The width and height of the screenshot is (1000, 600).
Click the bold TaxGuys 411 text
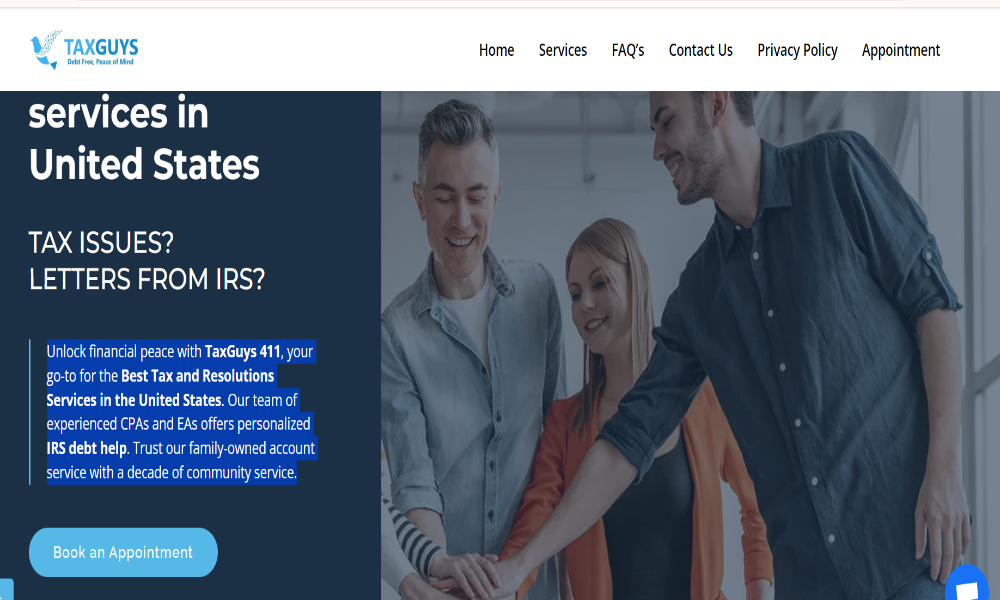pyautogui.click(x=242, y=351)
